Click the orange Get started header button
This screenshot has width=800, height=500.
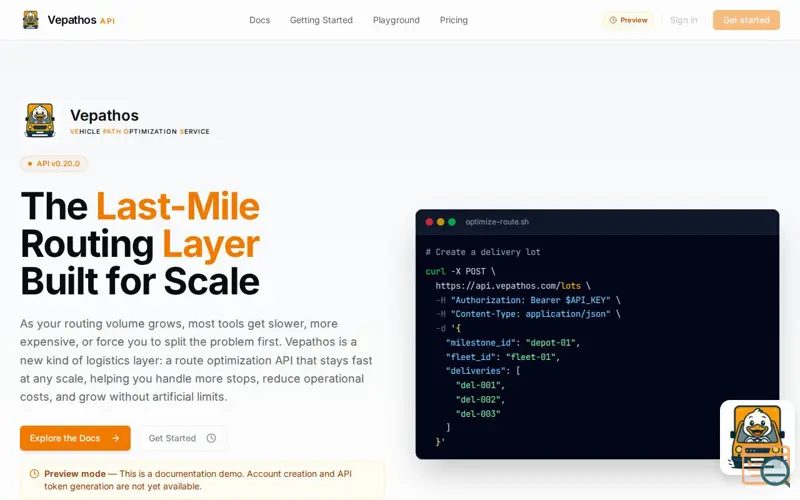click(746, 20)
